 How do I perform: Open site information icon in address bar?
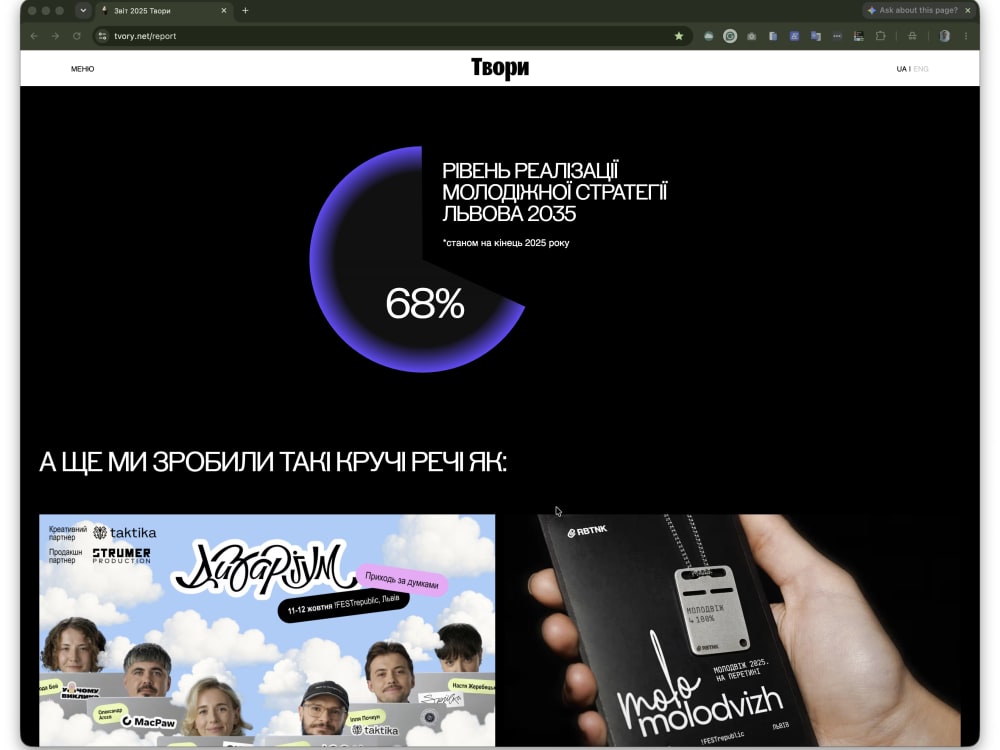click(102, 36)
